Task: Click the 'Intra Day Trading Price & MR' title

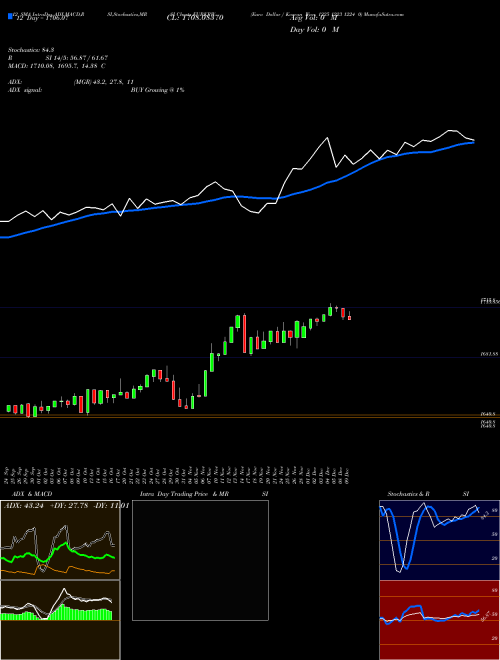Action: click(184, 494)
